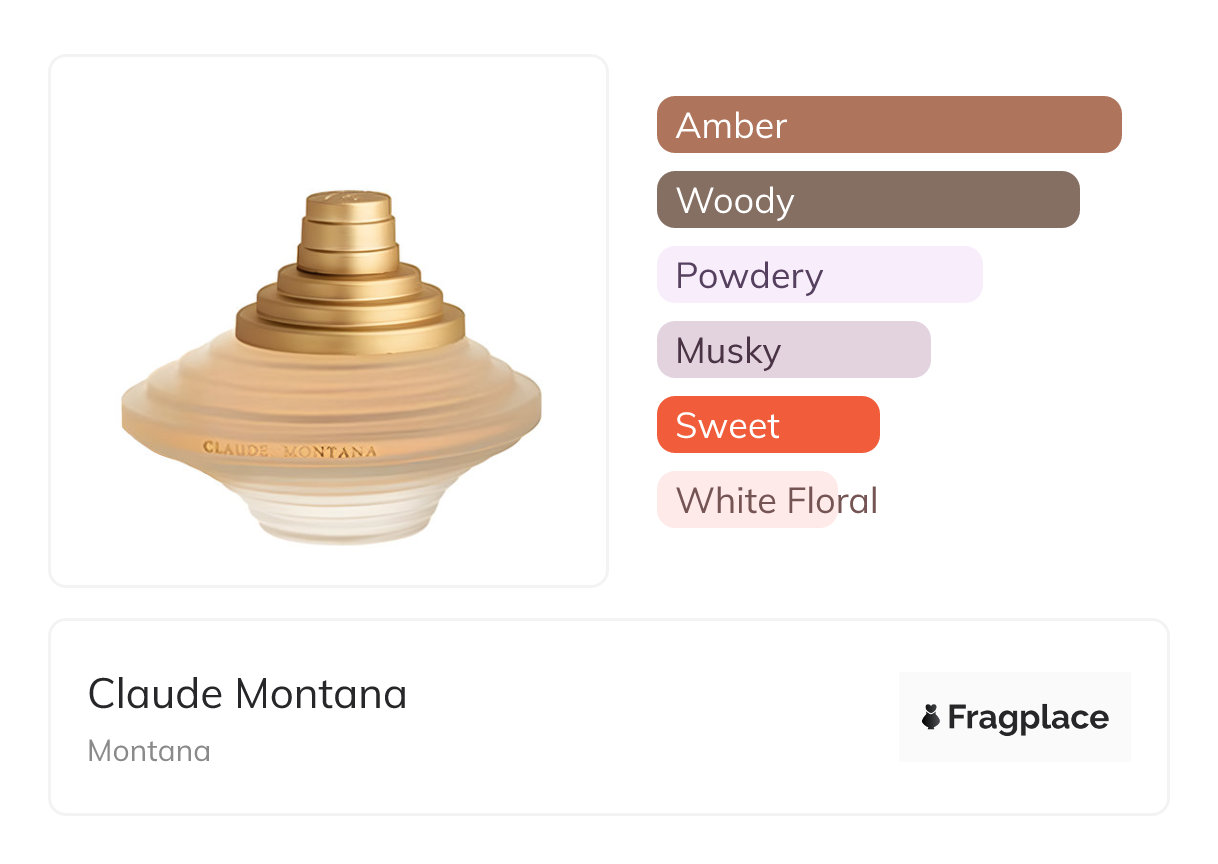Open the perfume bottle product image
Screen dimensions: 1218x864
tap(329, 320)
